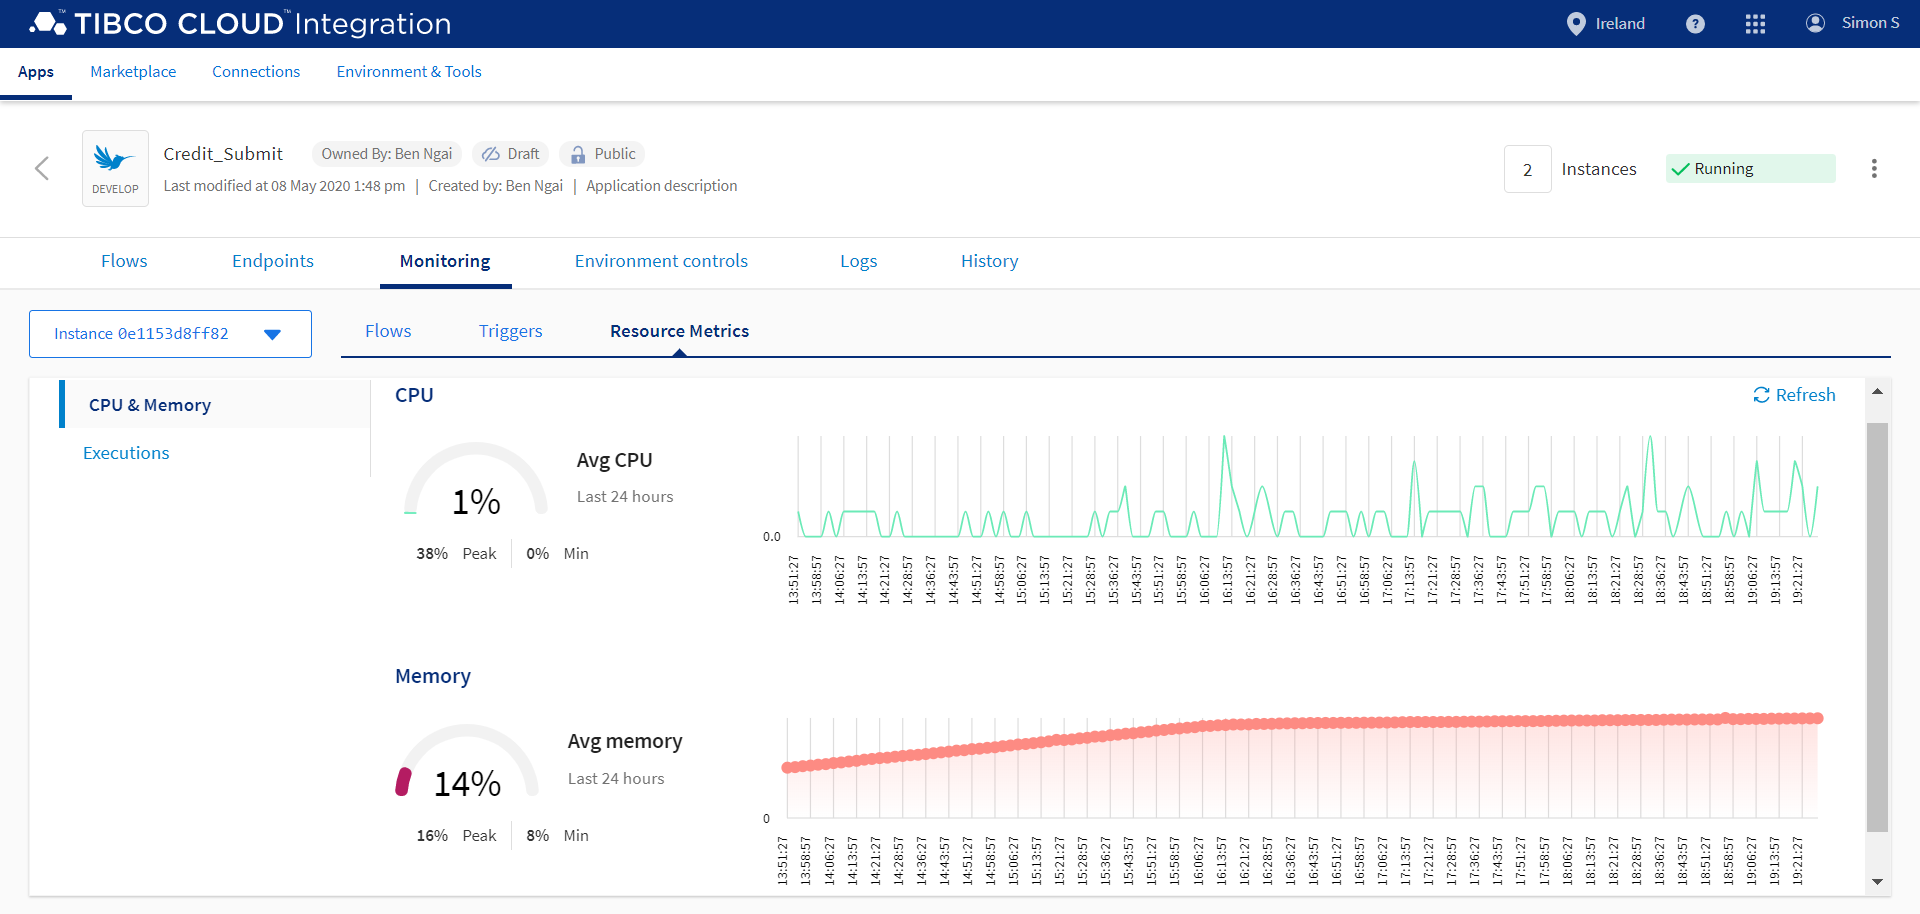
Task: Select Executions in the side panel
Action: click(x=126, y=453)
